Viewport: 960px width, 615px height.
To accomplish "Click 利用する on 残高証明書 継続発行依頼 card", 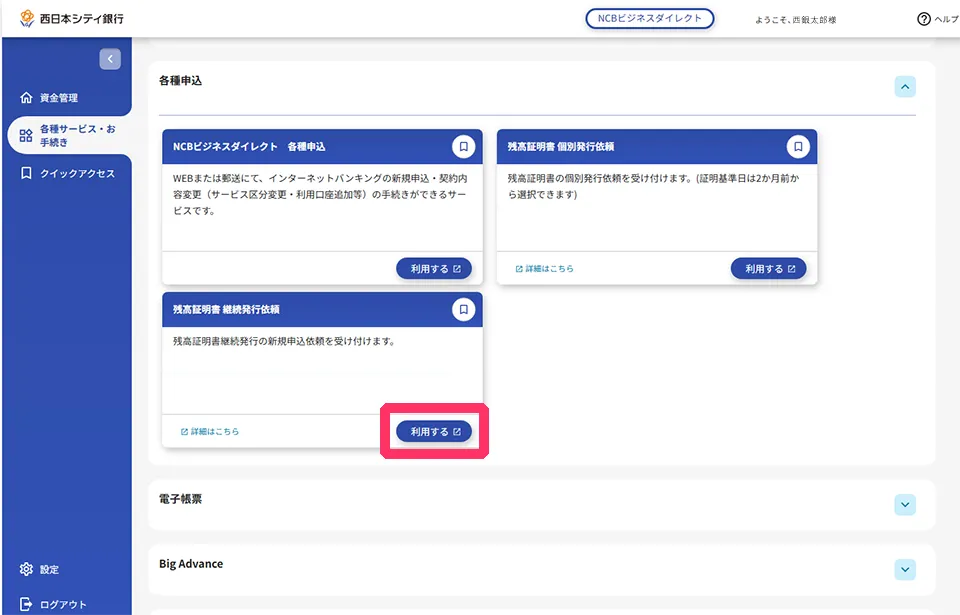I will (x=434, y=431).
